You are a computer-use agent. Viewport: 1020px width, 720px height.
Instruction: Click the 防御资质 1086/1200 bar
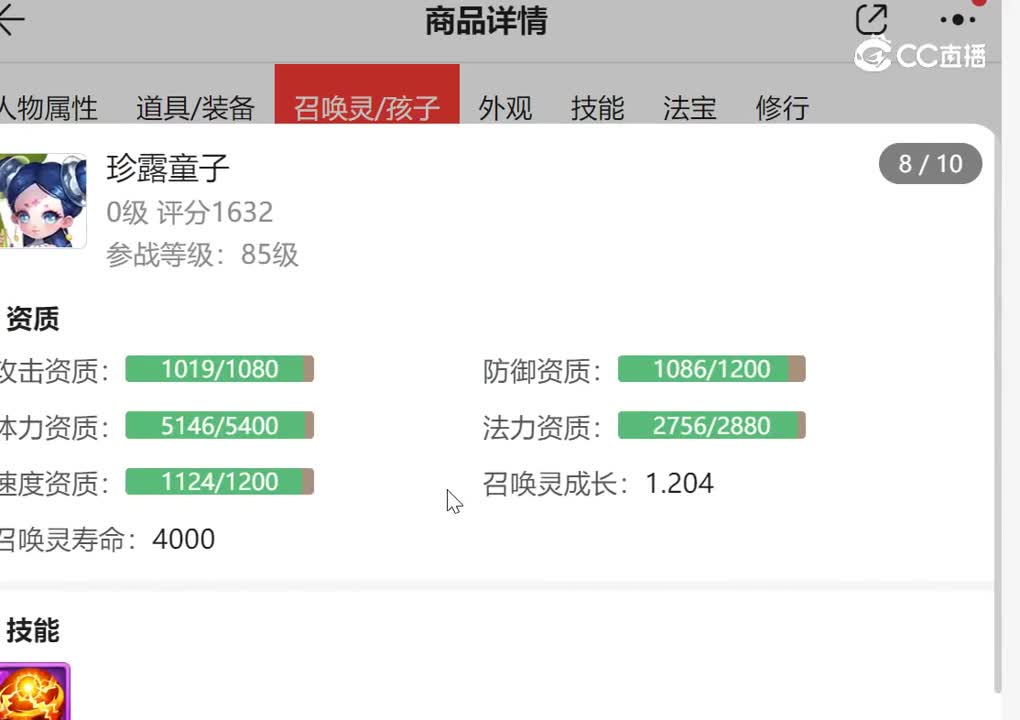[712, 369]
